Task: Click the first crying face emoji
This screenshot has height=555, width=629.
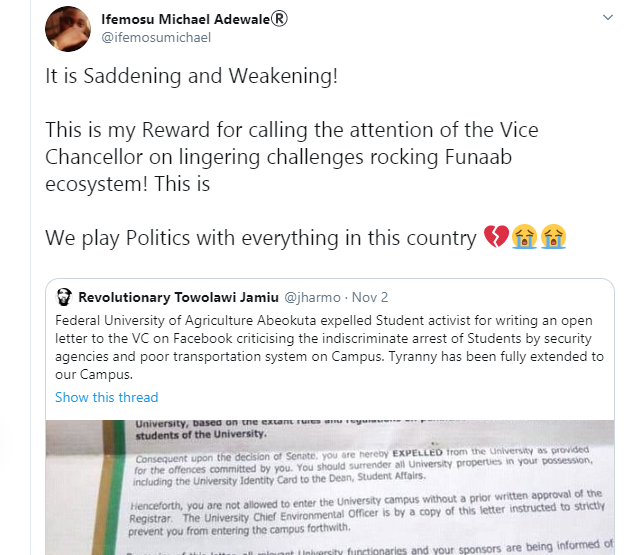Action: [524, 237]
